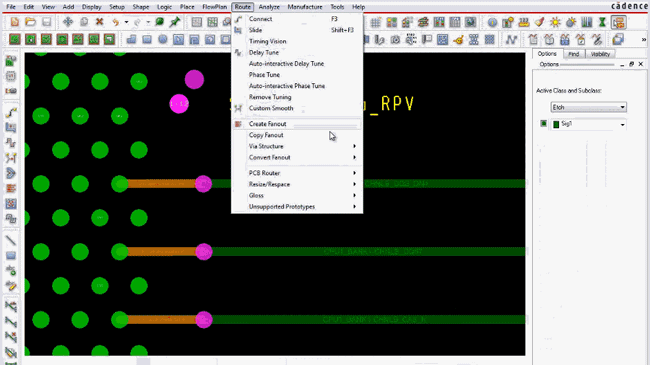Switch to the Visibility tab
650x365 pixels.
pyautogui.click(x=600, y=54)
